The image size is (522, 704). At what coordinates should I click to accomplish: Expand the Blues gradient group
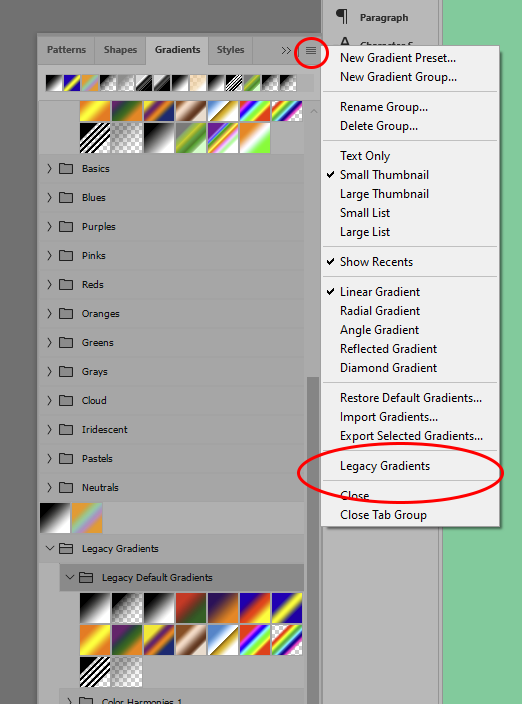click(49, 198)
